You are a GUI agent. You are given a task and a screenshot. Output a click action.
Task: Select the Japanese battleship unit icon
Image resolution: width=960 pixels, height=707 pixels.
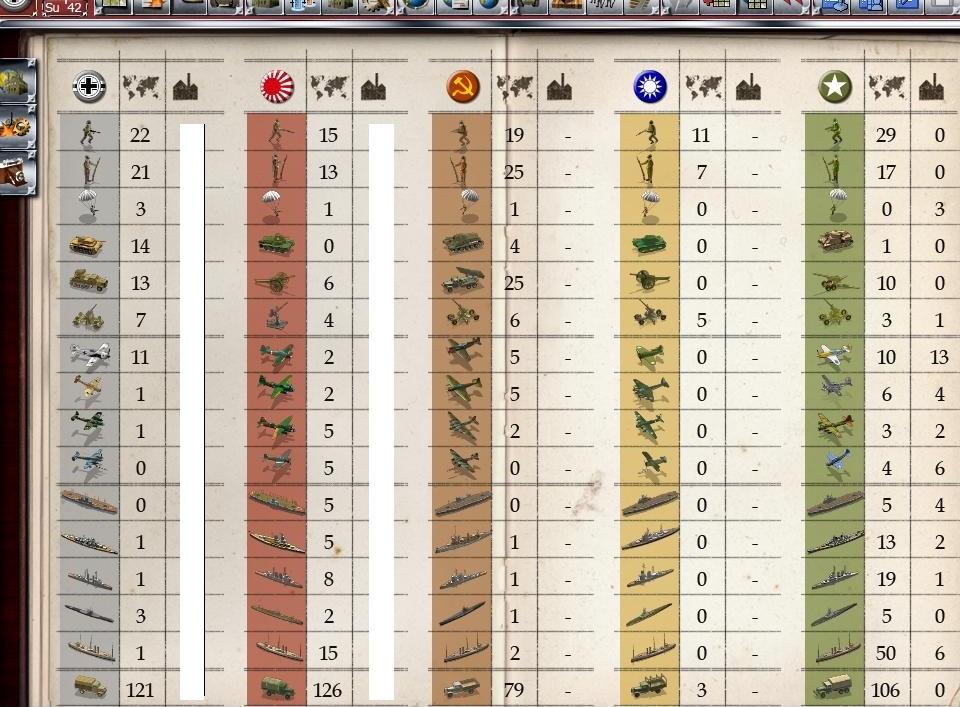[x=277, y=541]
